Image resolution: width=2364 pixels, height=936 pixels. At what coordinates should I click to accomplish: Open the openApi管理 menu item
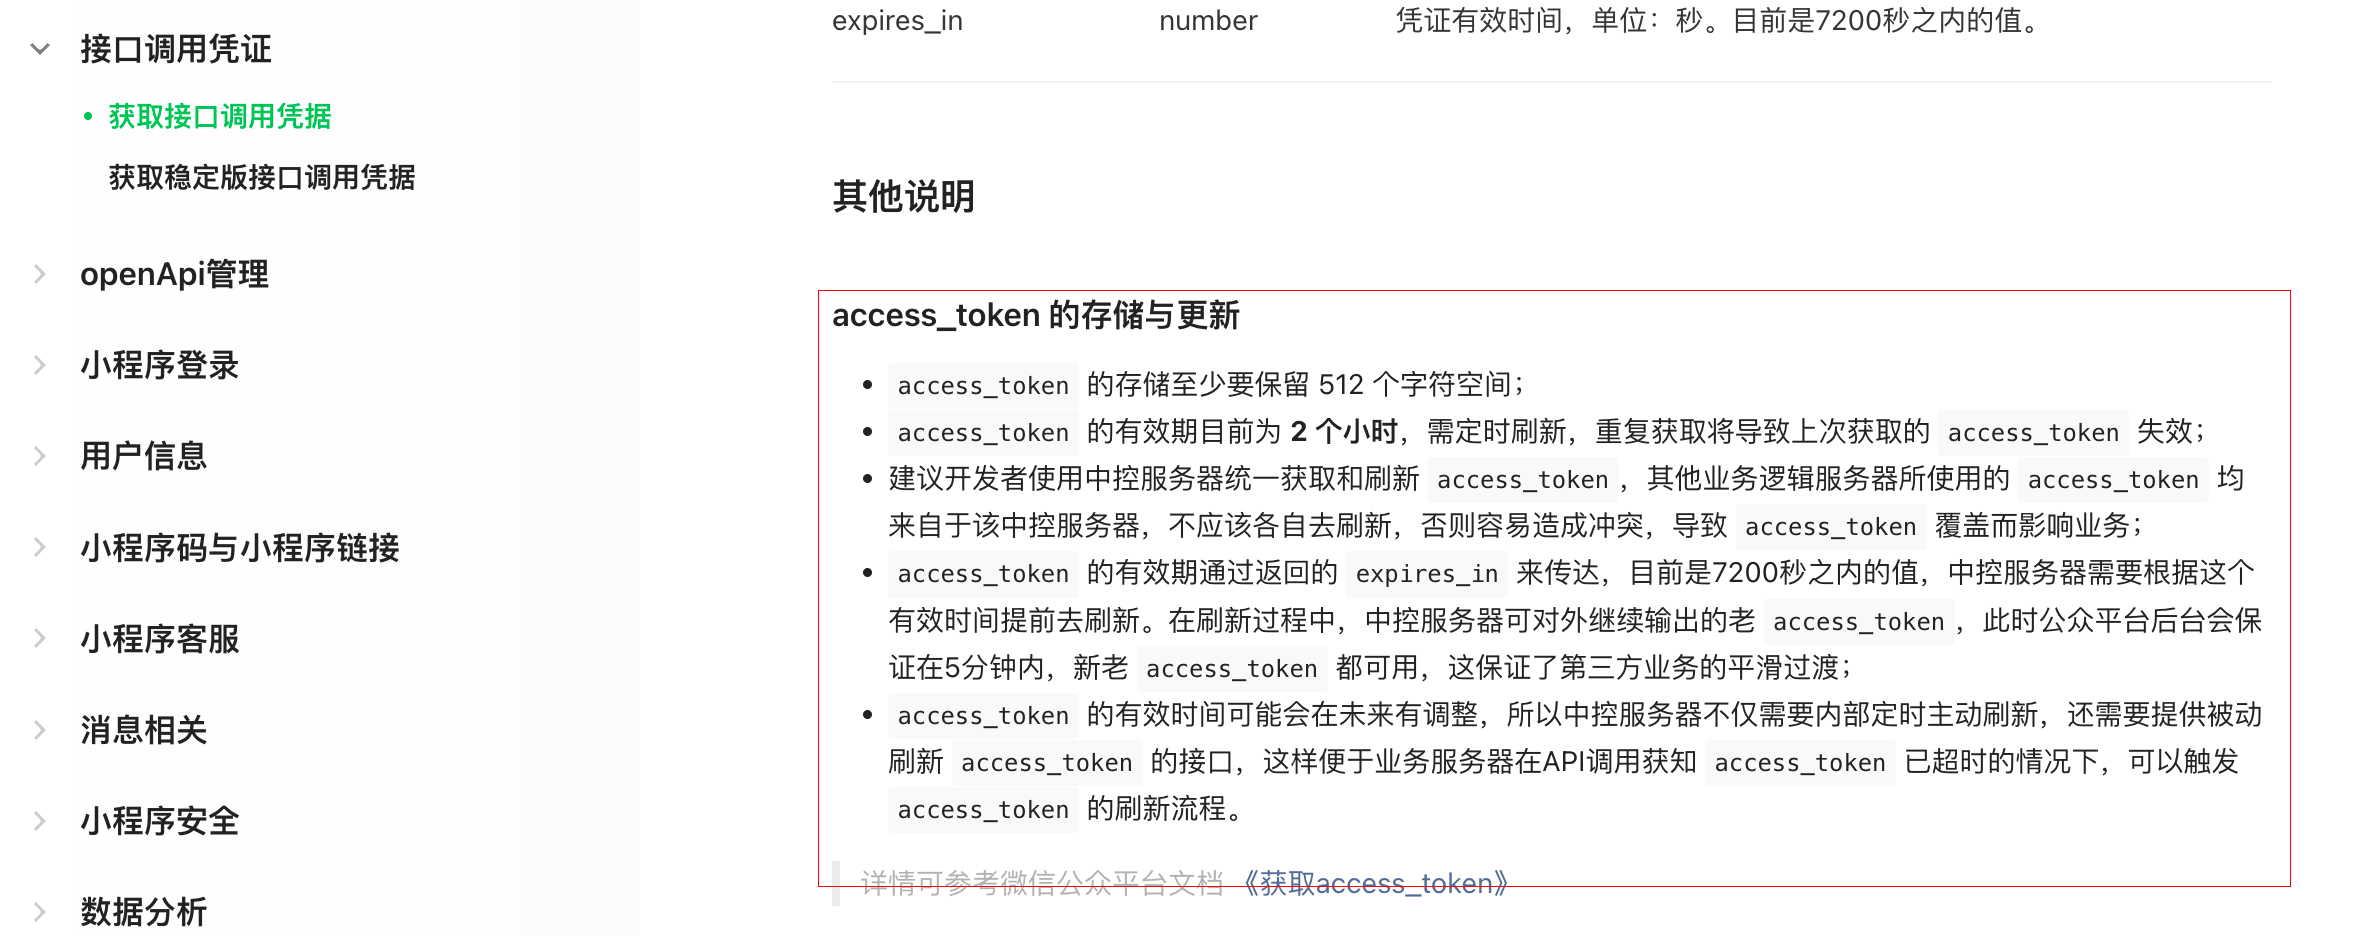[x=174, y=274]
